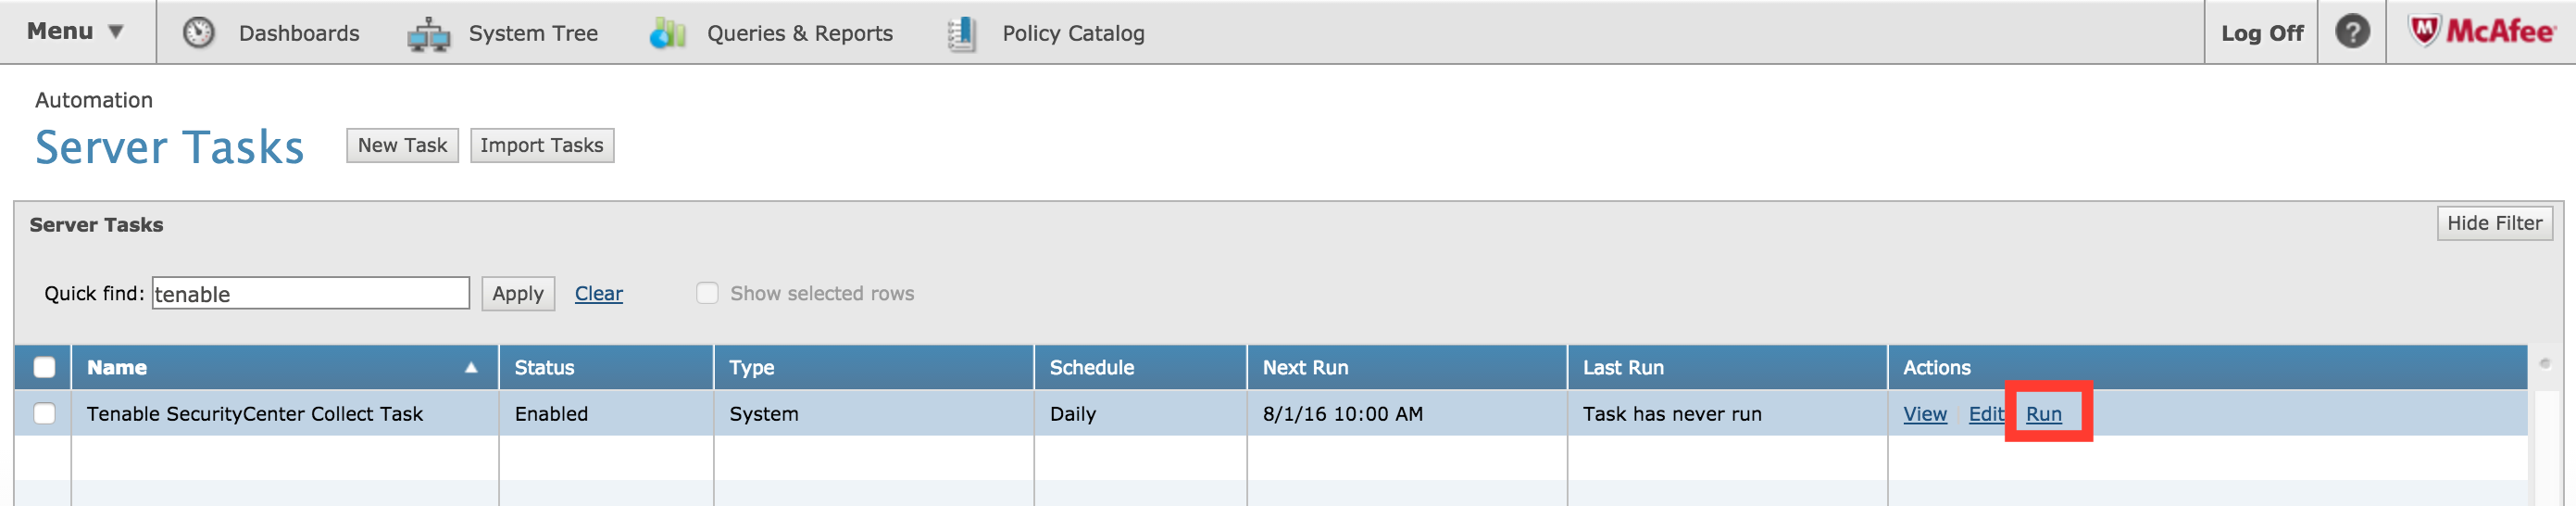This screenshot has height=506, width=2576.
Task: Click the Policy Catalog notebook icon
Action: point(962,34)
